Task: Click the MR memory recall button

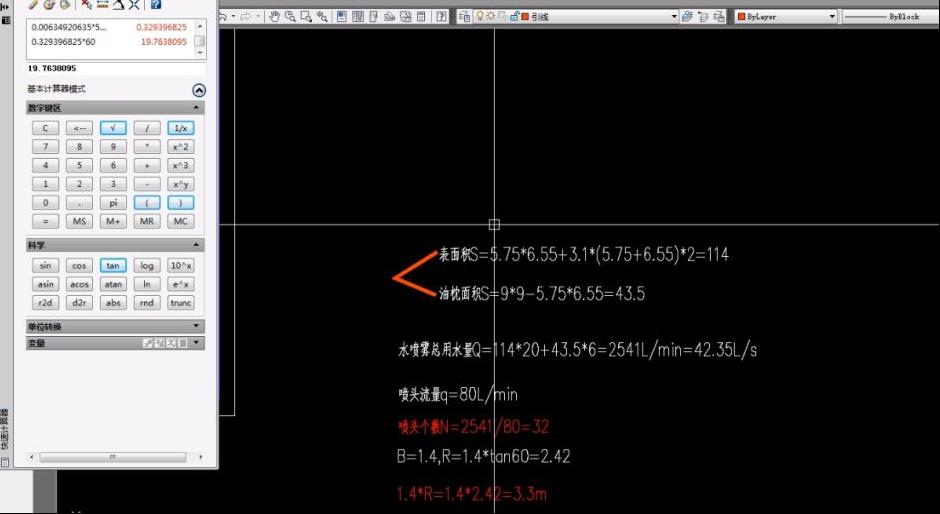Action: [x=147, y=221]
